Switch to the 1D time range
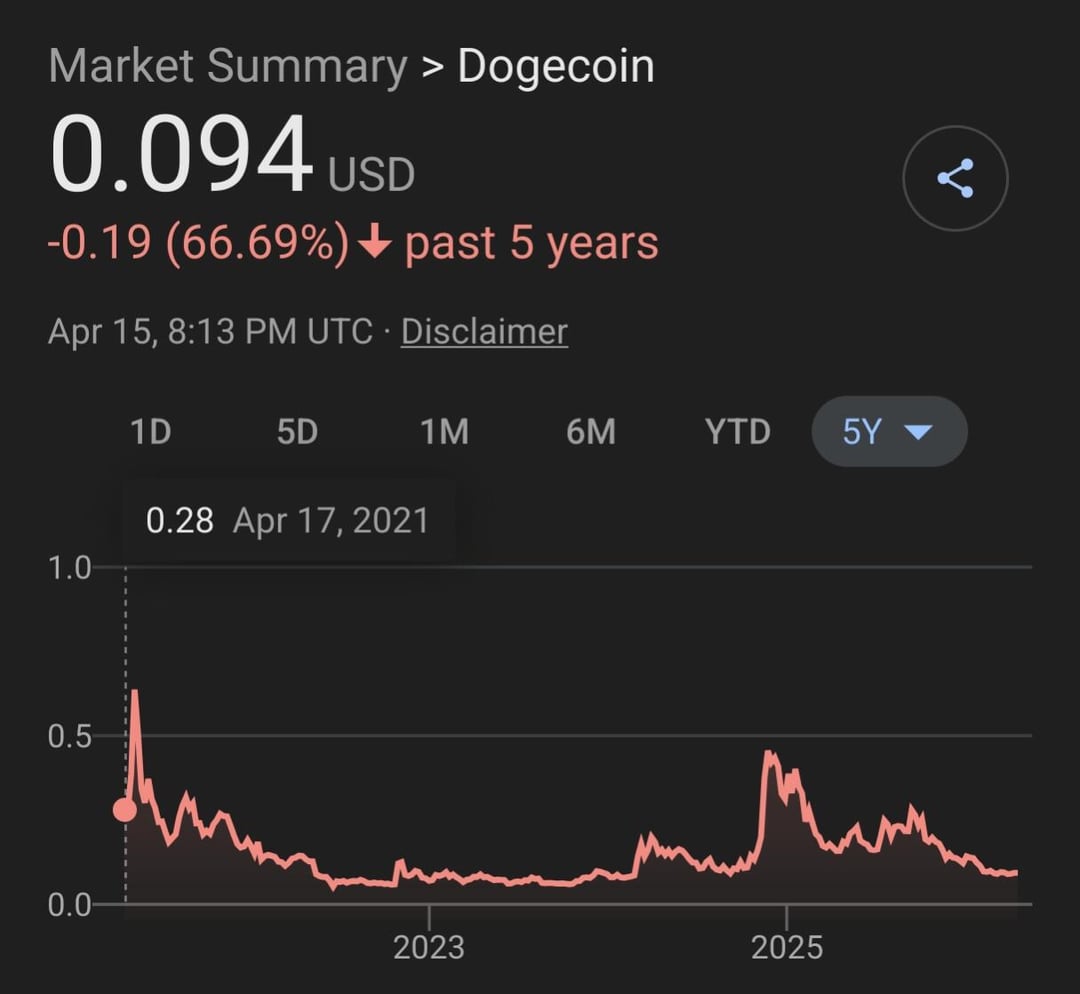Screen dimensions: 1080x994 151,432
